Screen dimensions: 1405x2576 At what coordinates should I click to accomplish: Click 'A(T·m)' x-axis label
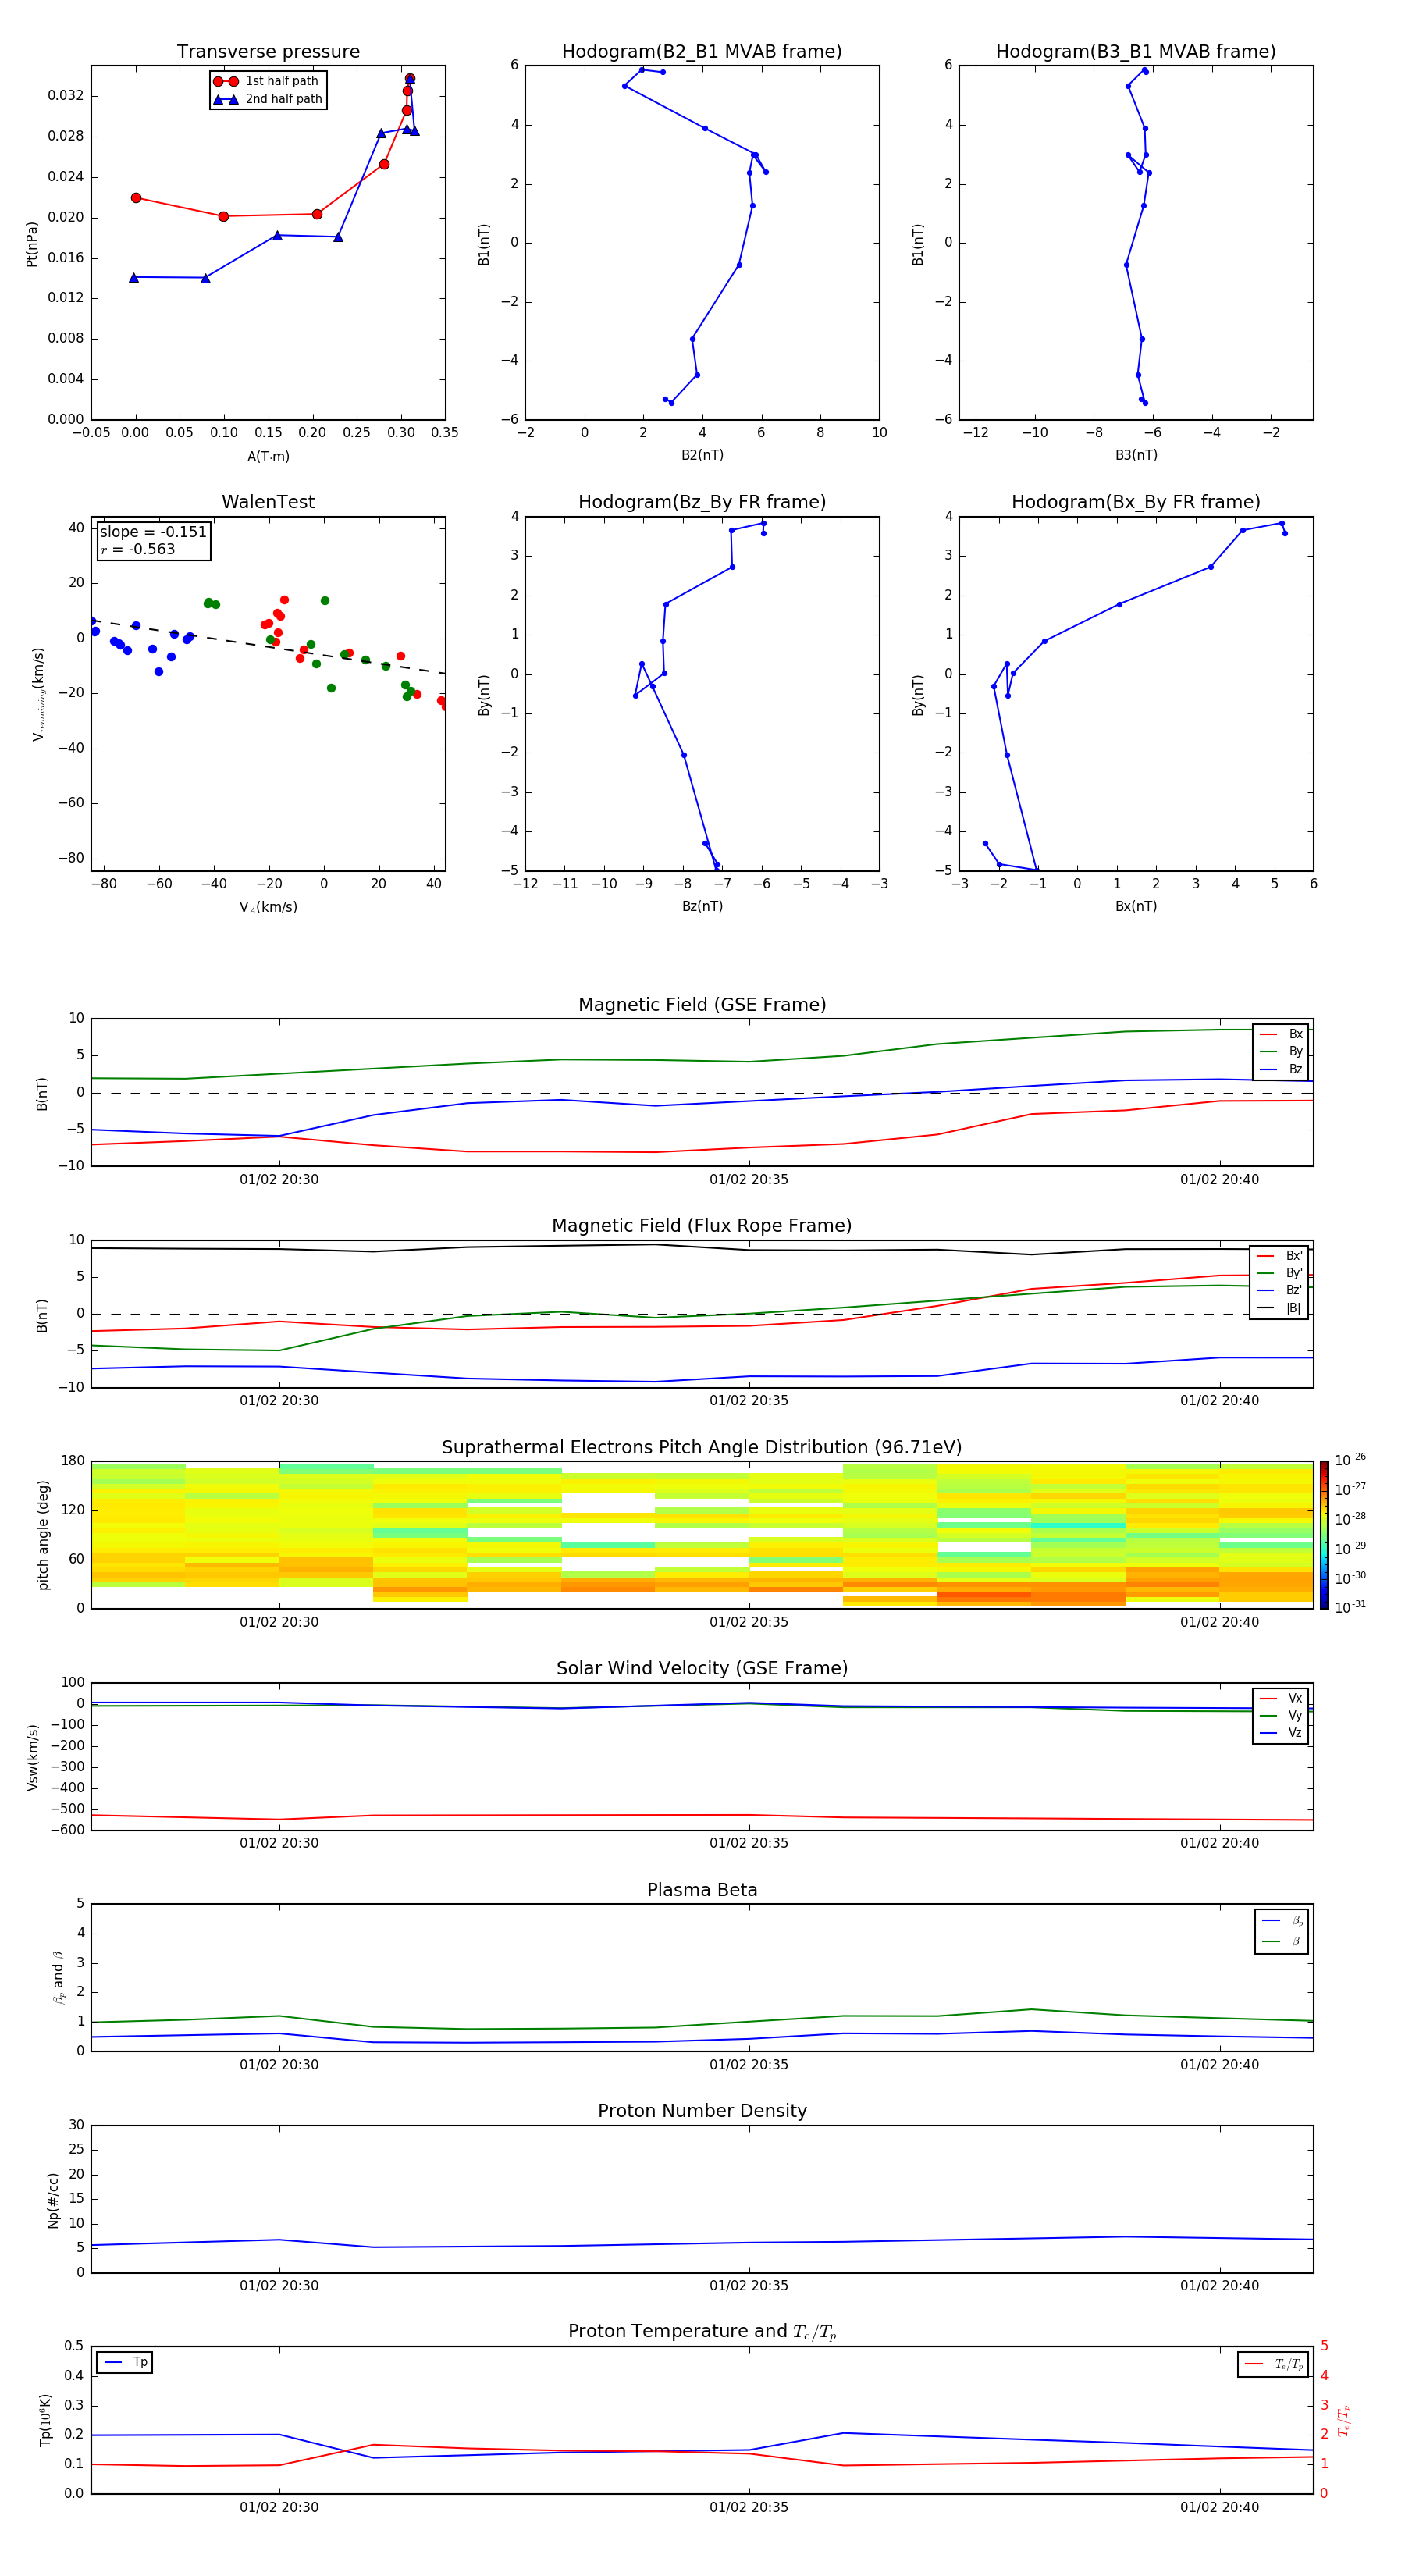[x=268, y=456]
